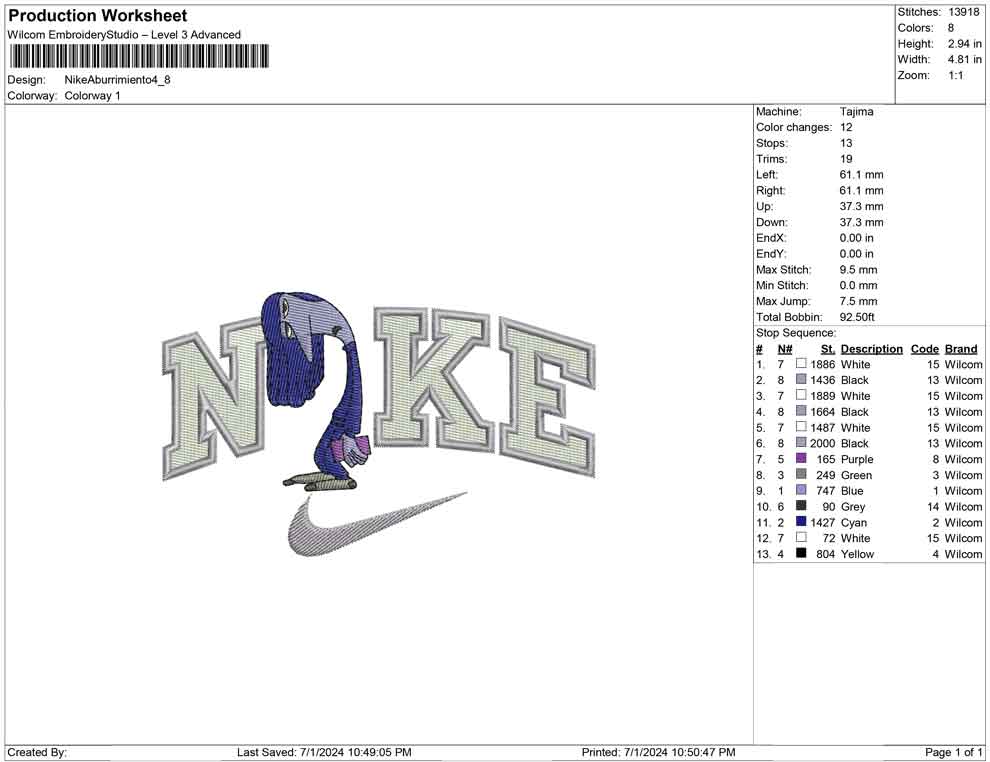Click the Code column header

click(925, 349)
